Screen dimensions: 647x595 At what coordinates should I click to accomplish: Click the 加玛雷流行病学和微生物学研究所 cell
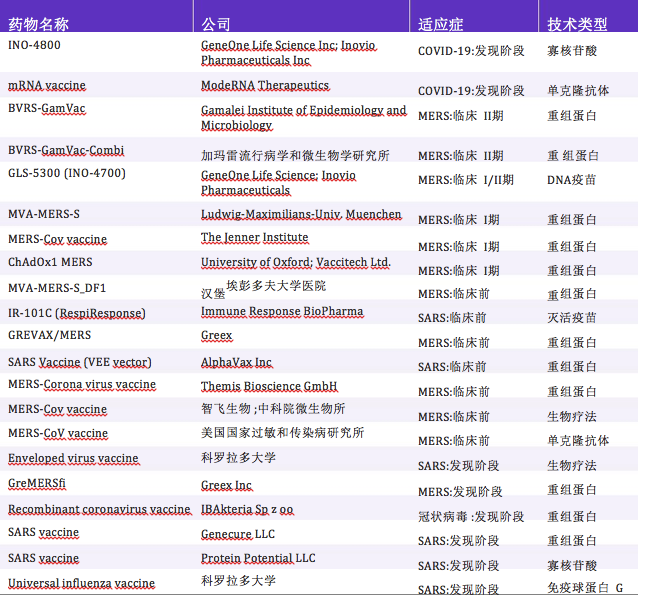295,156
